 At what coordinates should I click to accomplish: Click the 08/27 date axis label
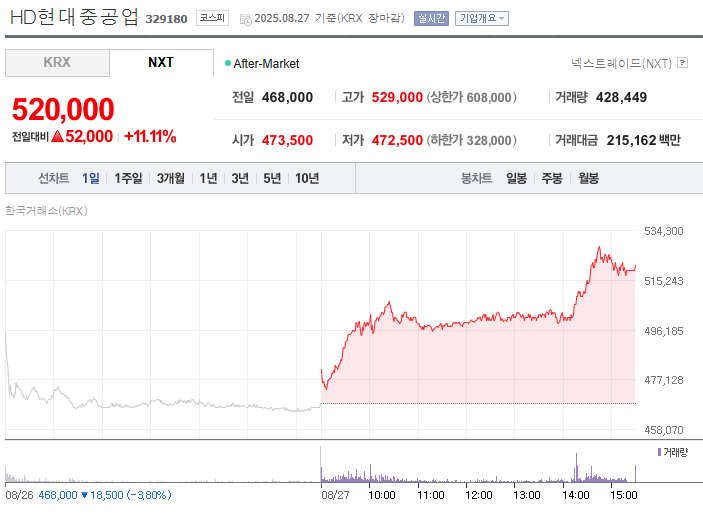tap(335, 495)
